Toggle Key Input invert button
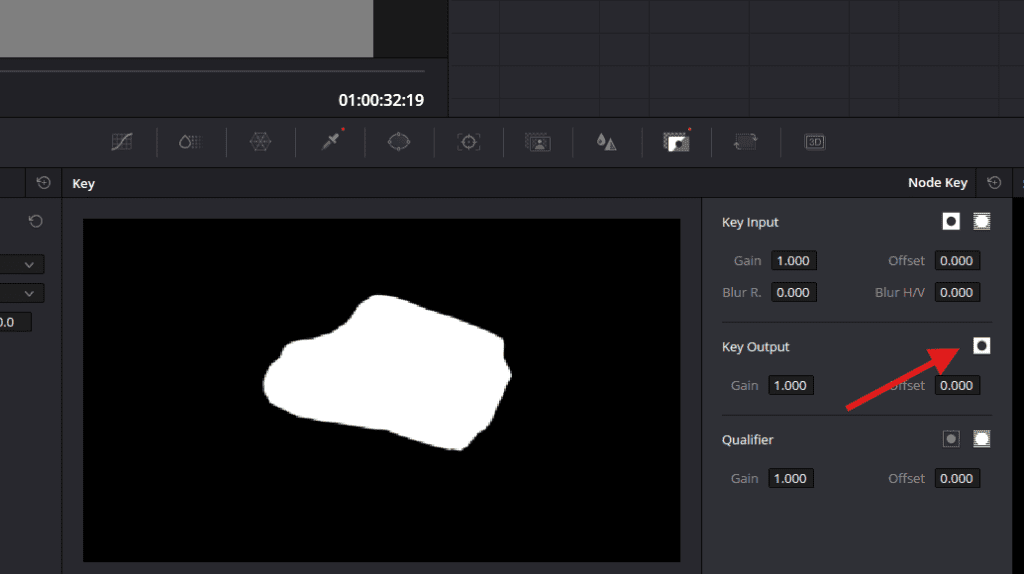This screenshot has width=1024, height=574. point(951,221)
